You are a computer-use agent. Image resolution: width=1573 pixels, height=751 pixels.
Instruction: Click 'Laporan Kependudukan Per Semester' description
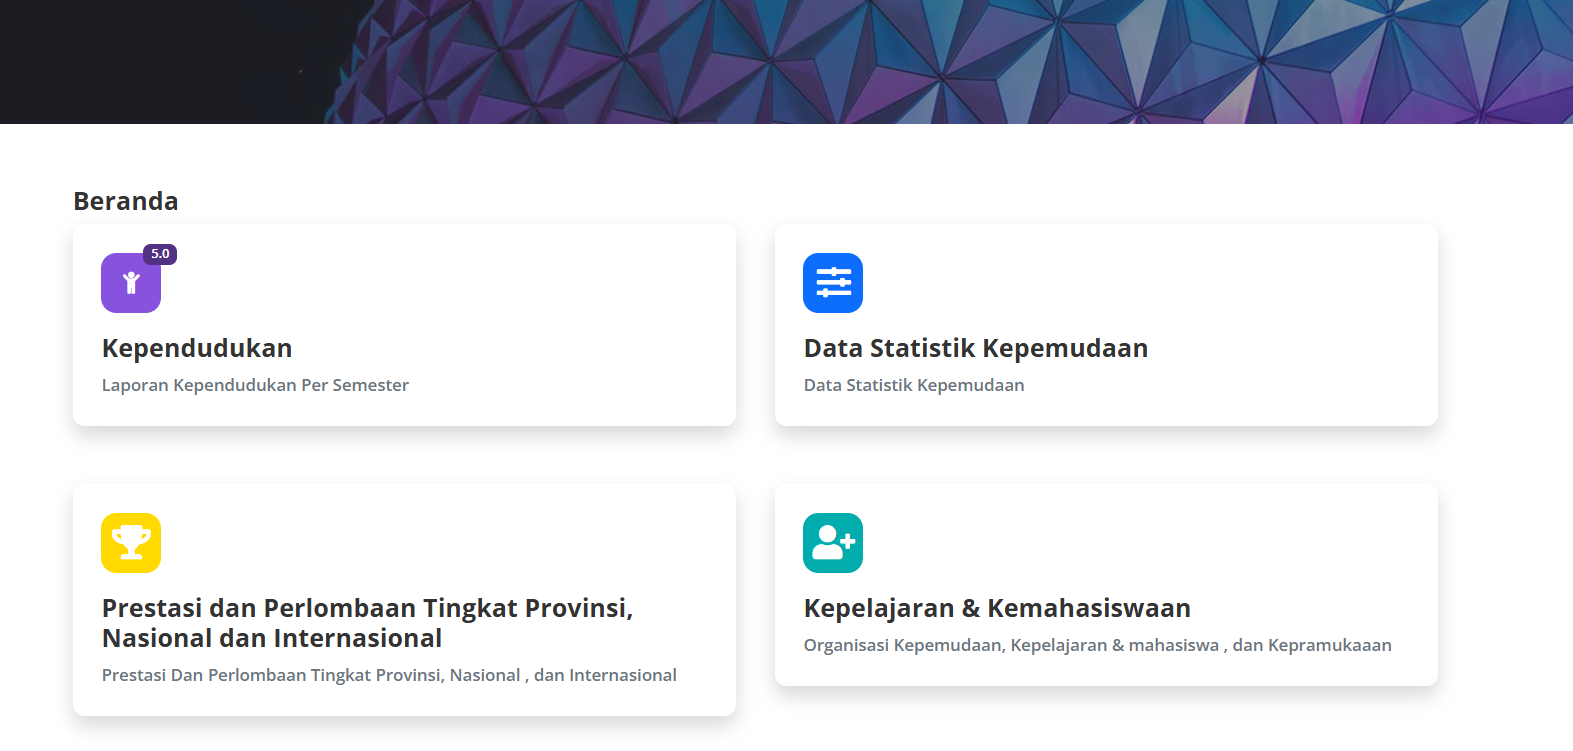[x=255, y=385]
